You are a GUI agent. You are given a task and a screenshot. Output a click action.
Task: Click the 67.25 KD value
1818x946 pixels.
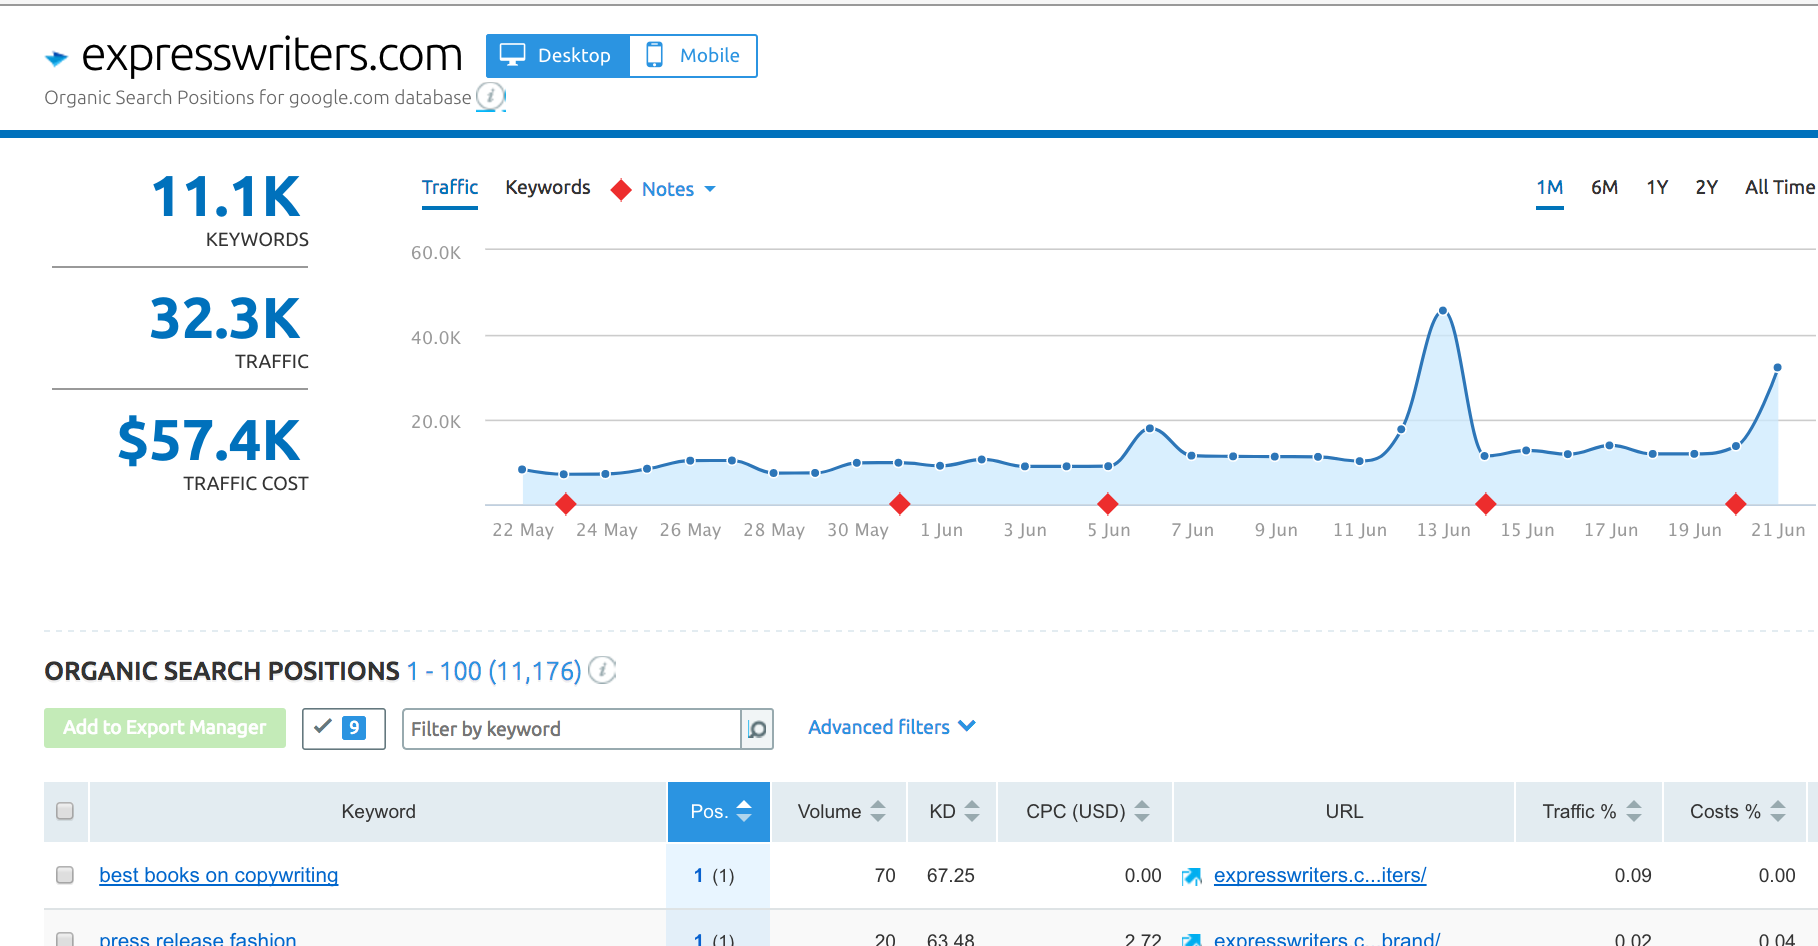[x=950, y=875]
